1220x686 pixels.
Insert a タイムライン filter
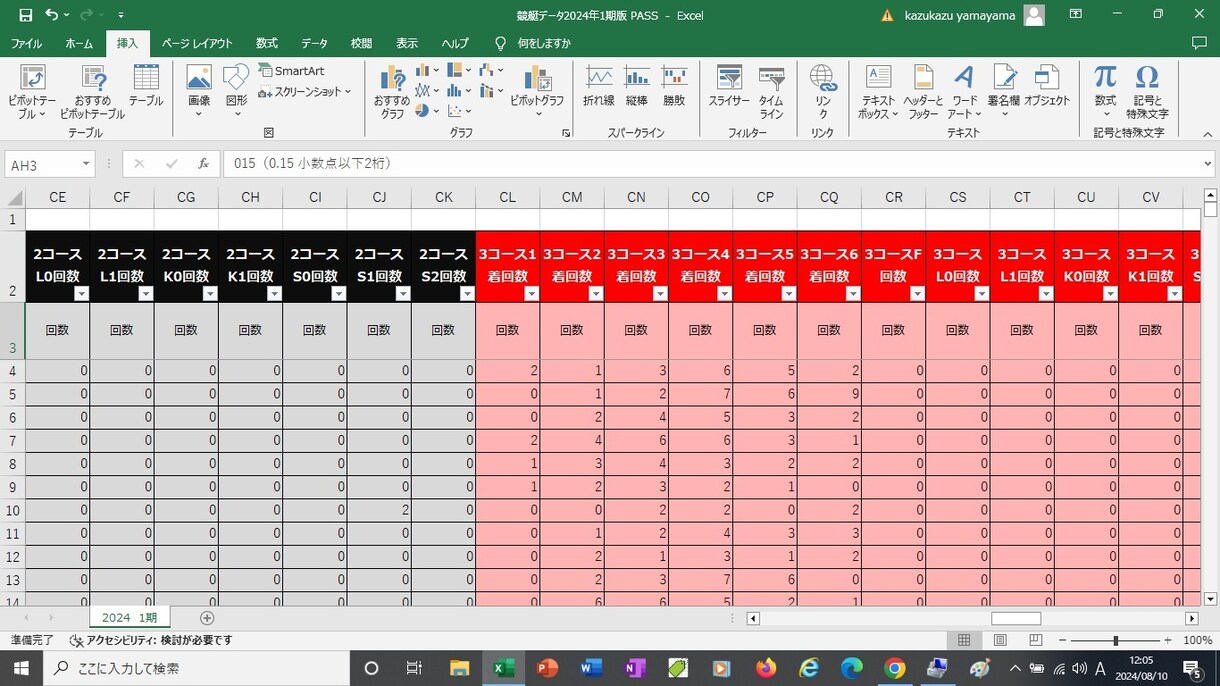(771, 92)
